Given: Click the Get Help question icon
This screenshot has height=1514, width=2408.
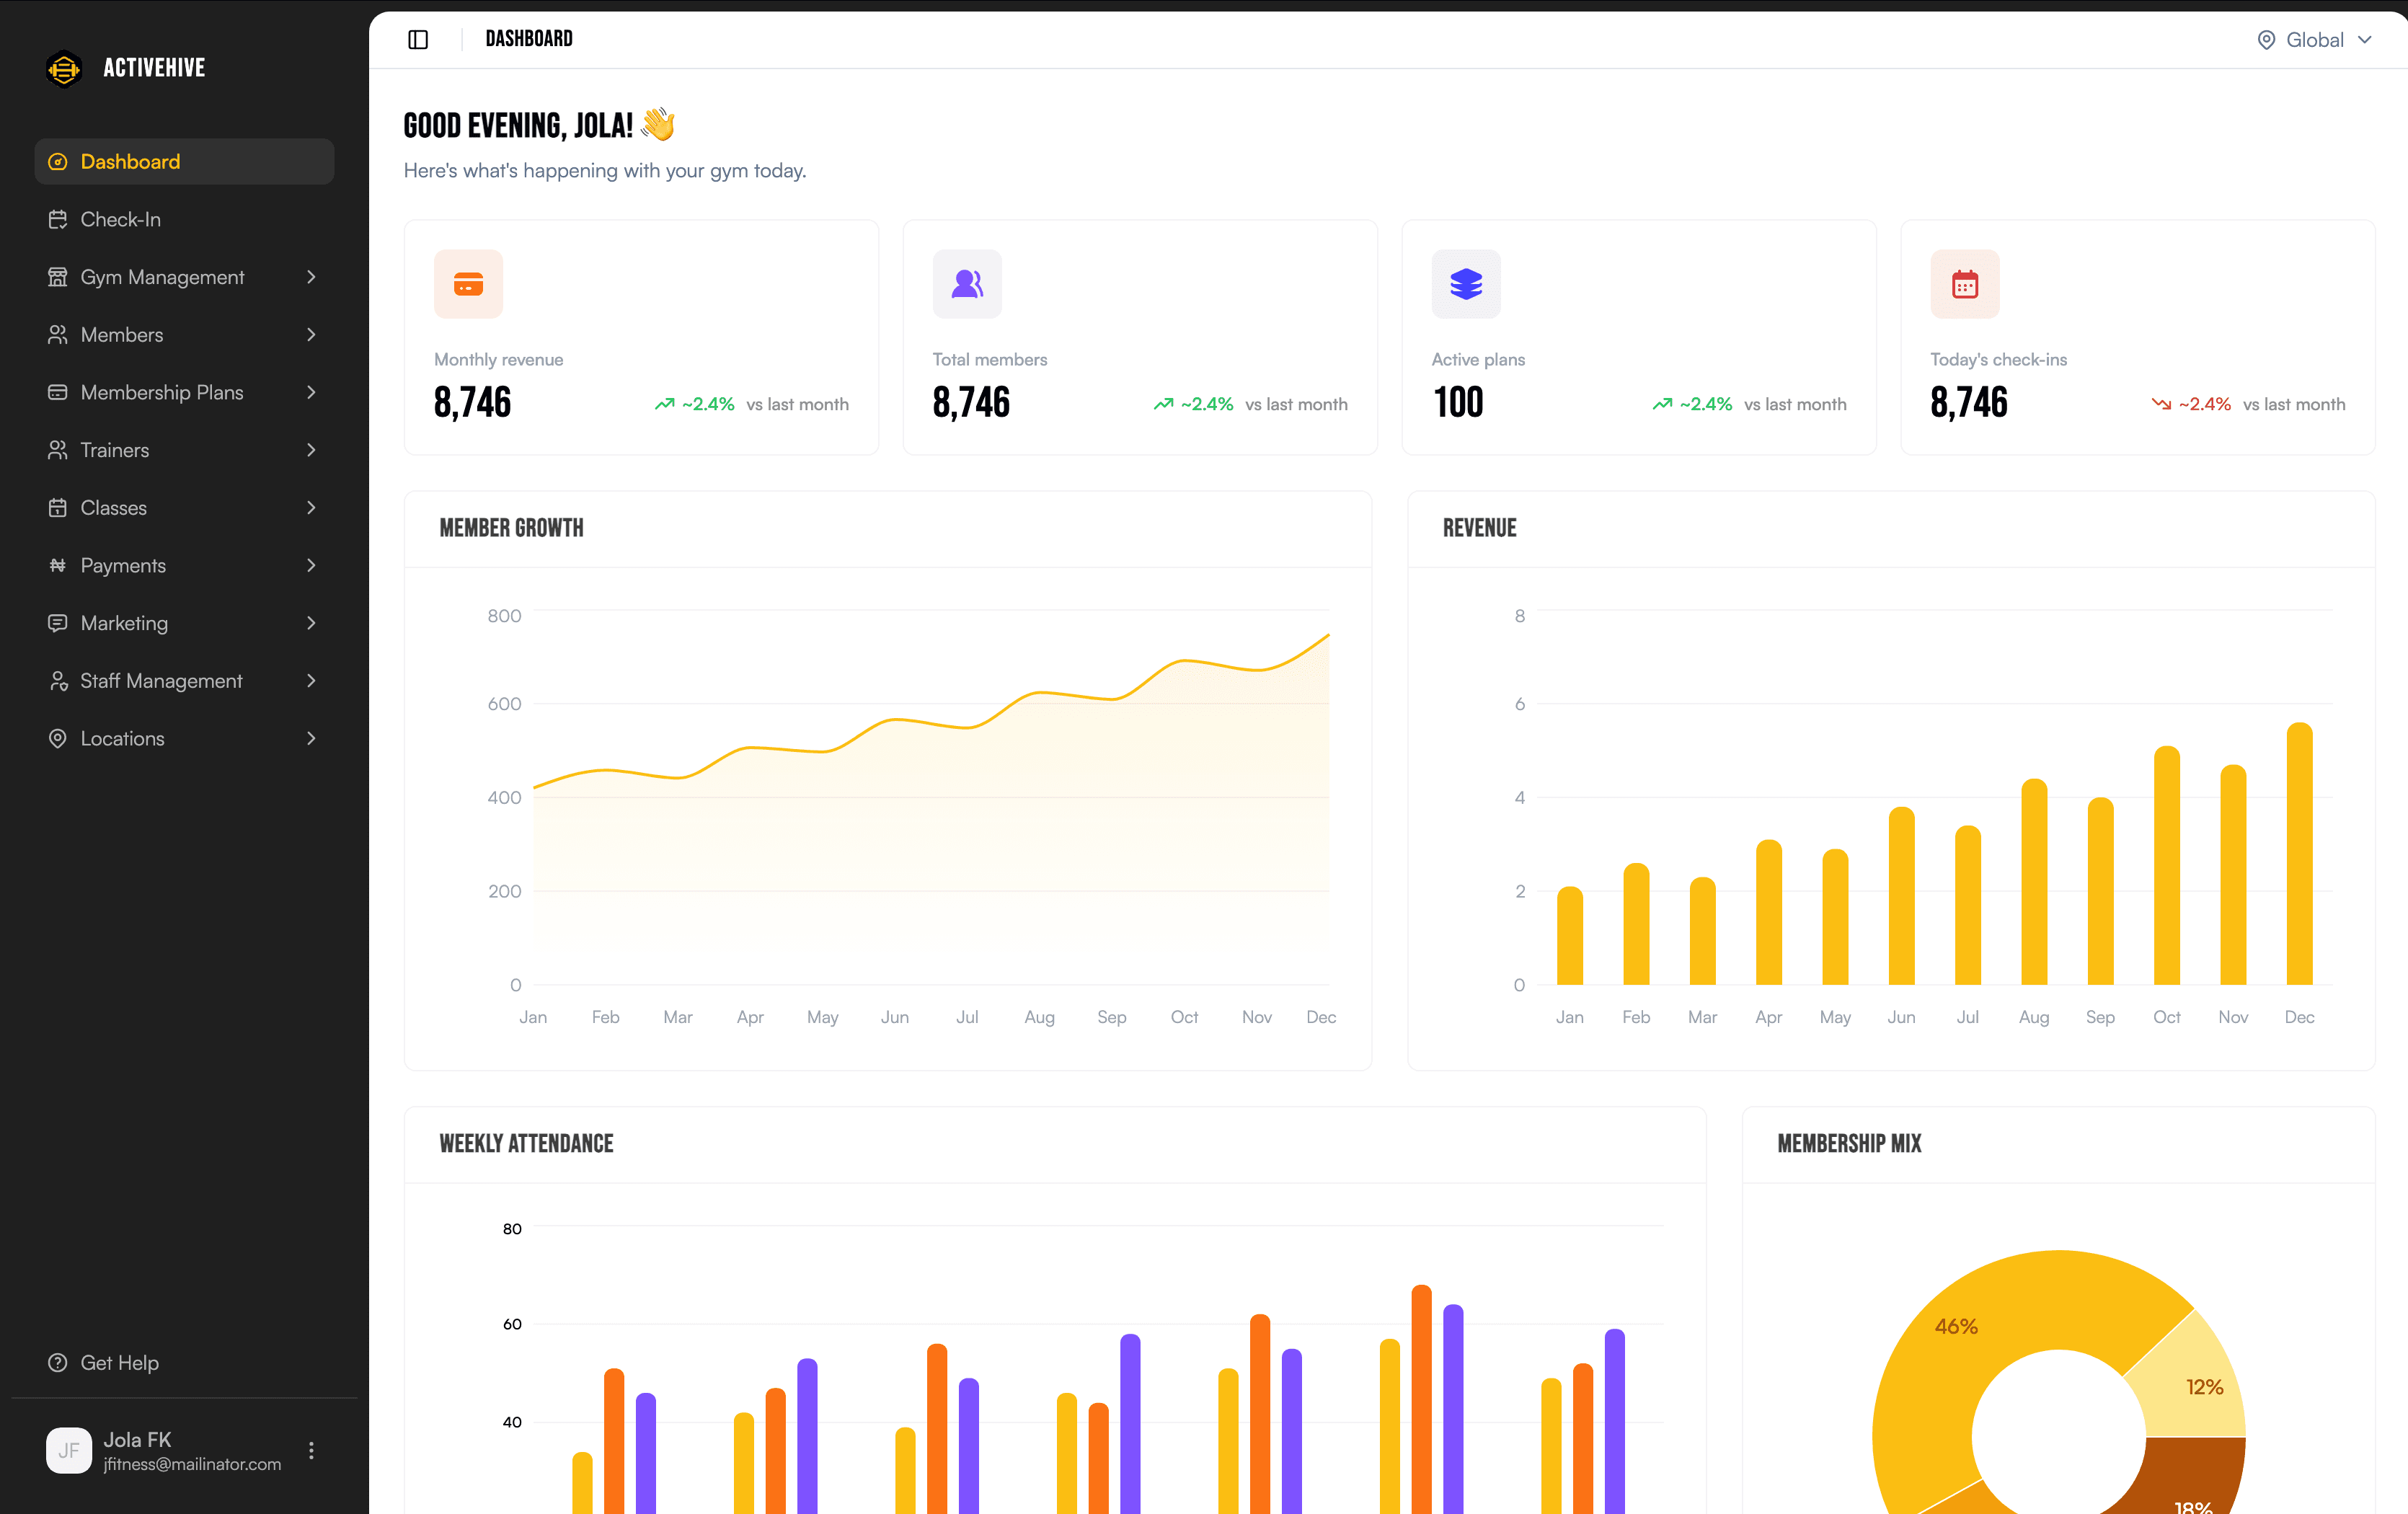Looking at the screenshot, I should (x=58, y=1363).
